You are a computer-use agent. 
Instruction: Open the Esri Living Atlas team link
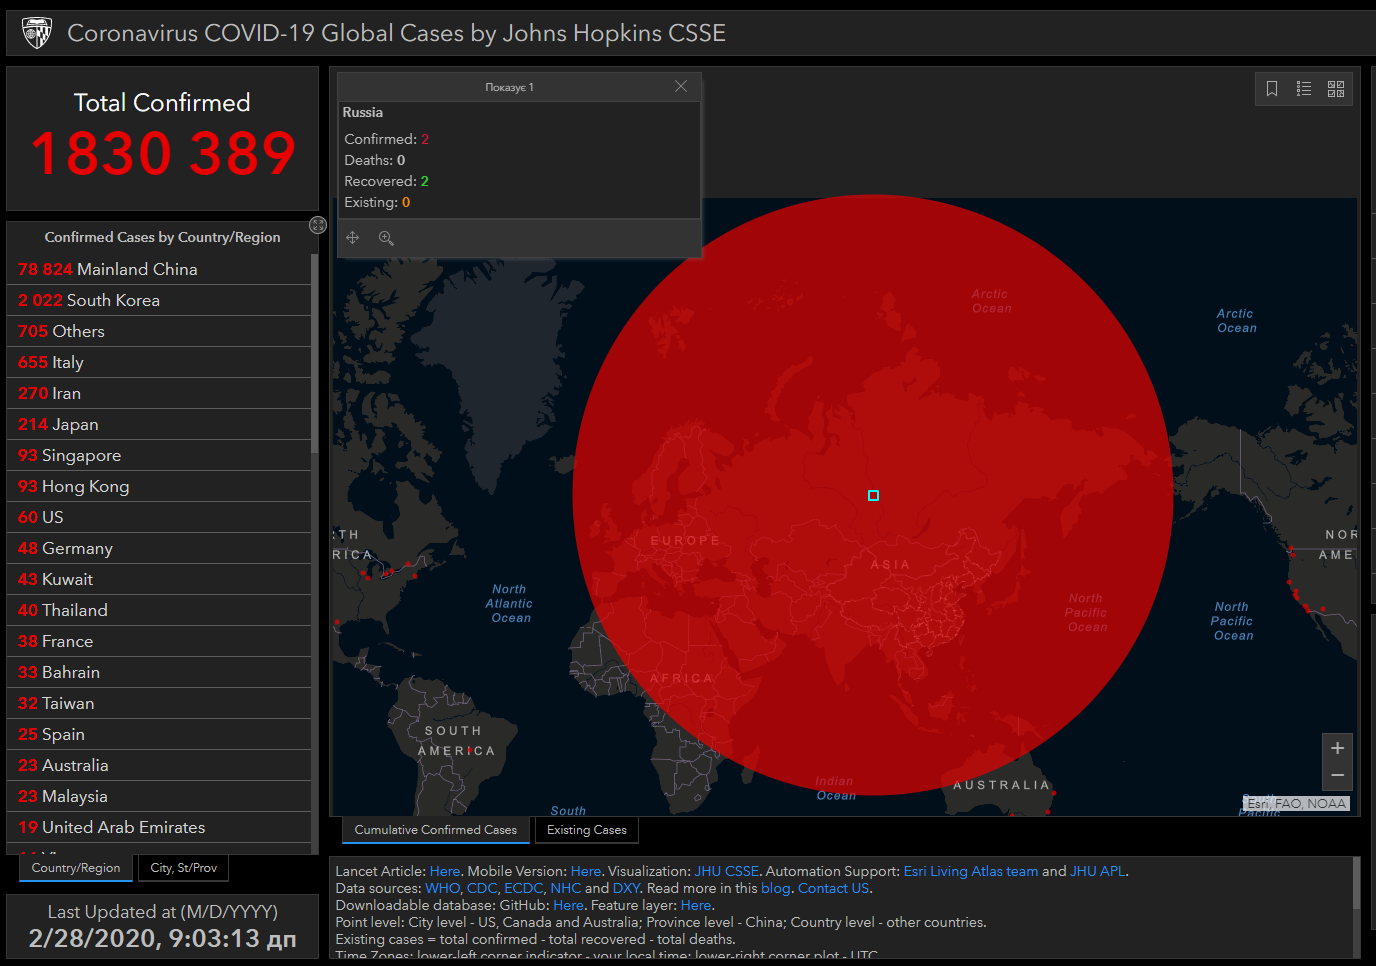(x=971, y=871)
